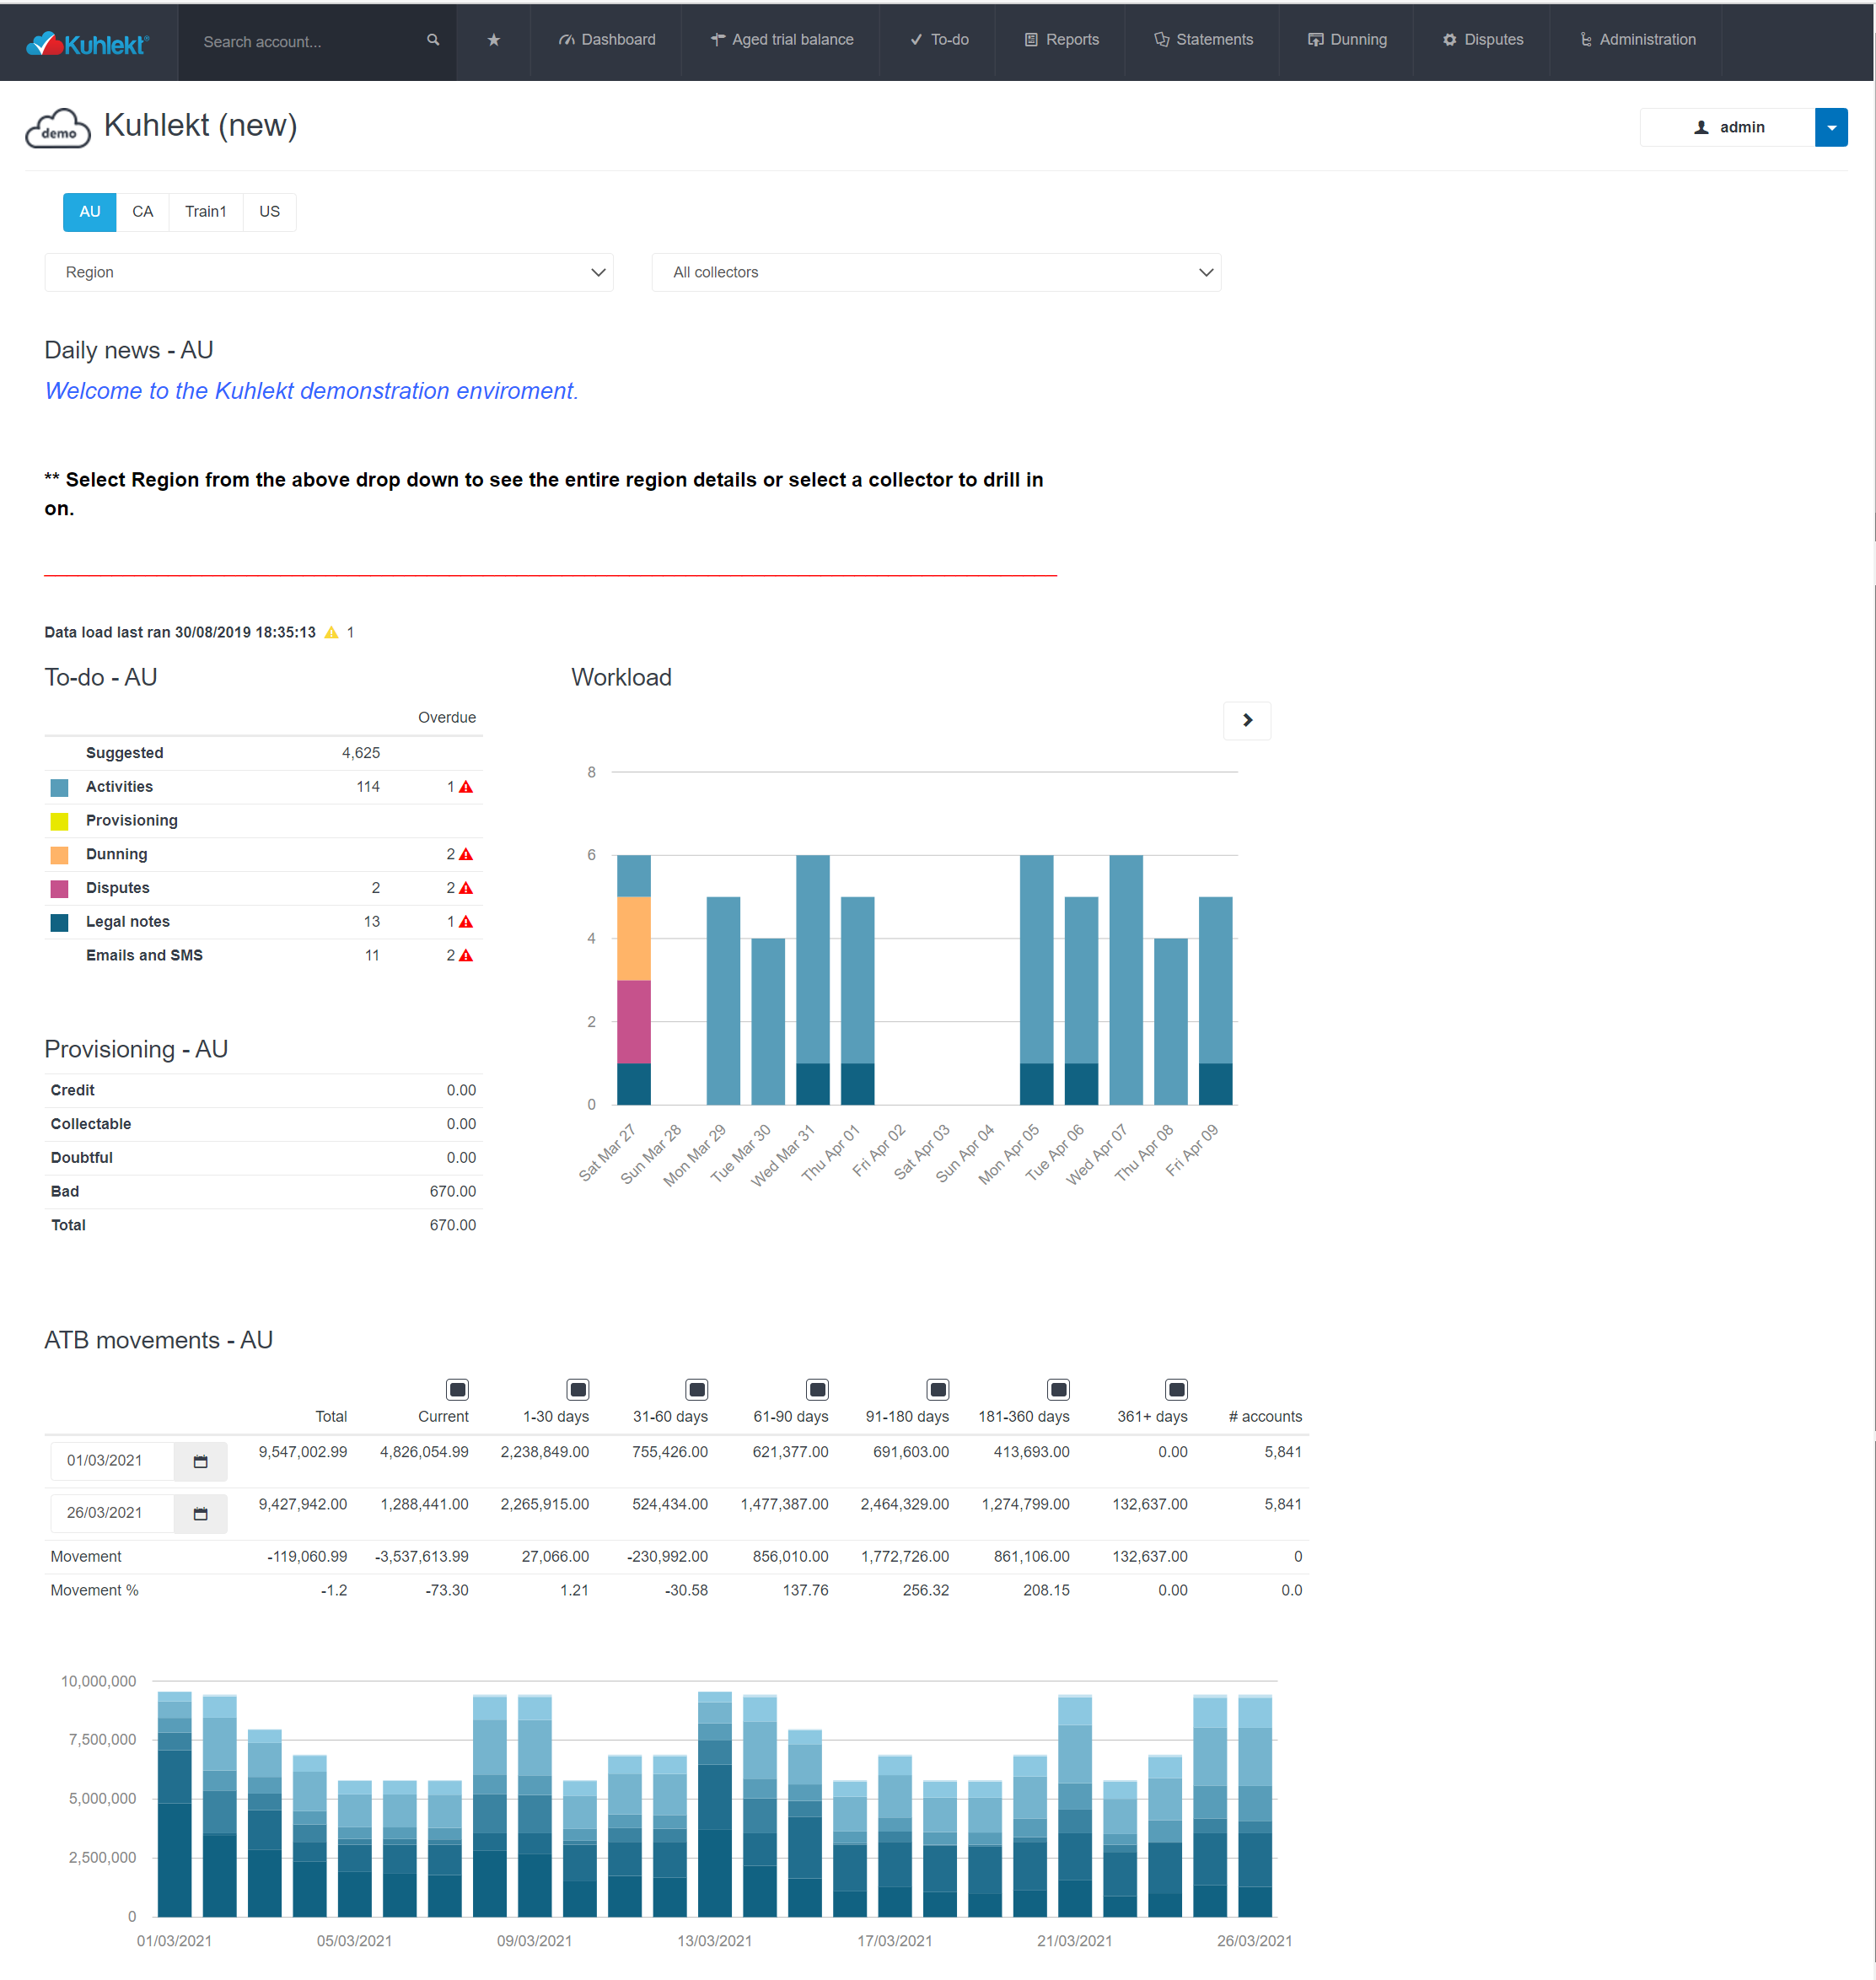This screenshot has height=1980, width=1876.
Task: Click the data load warning triangle icon
Action: [332, 632]
